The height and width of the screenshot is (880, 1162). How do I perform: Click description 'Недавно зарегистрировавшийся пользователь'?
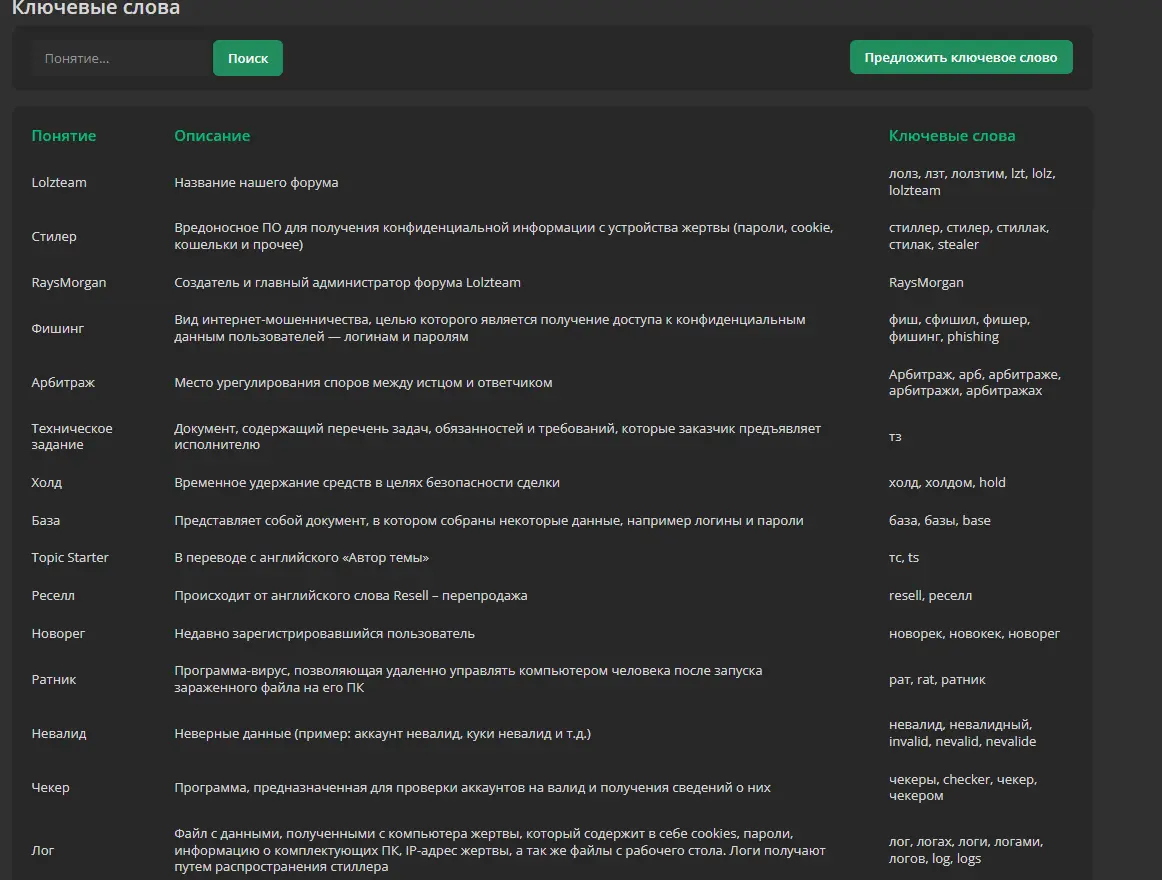click(324, 634)
